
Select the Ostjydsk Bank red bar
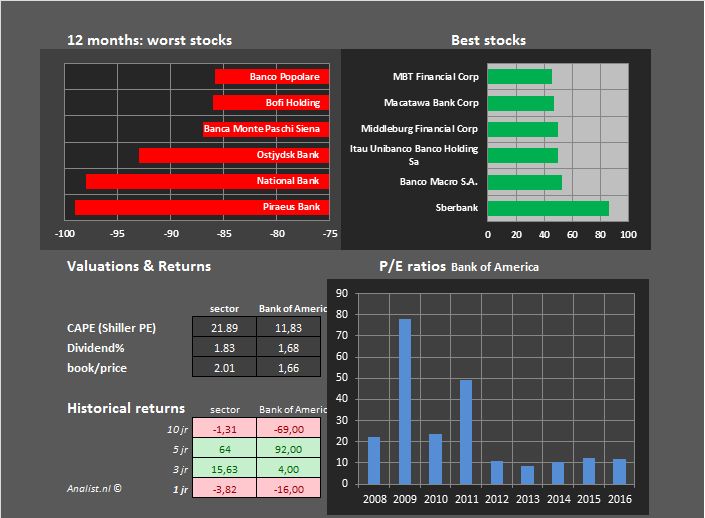coord(234,155)
